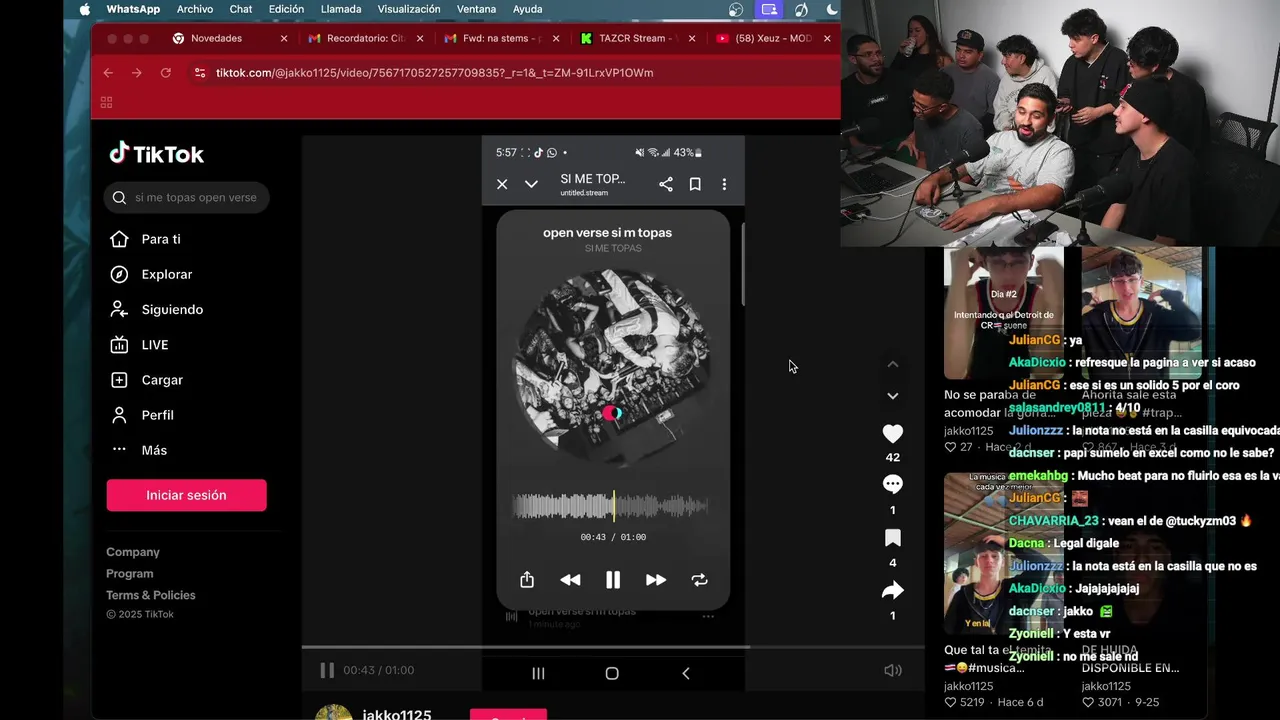This screenshot has height=720, width=1280.
Task: Tap the Android back arrow in video
Action: coord(686,673)
